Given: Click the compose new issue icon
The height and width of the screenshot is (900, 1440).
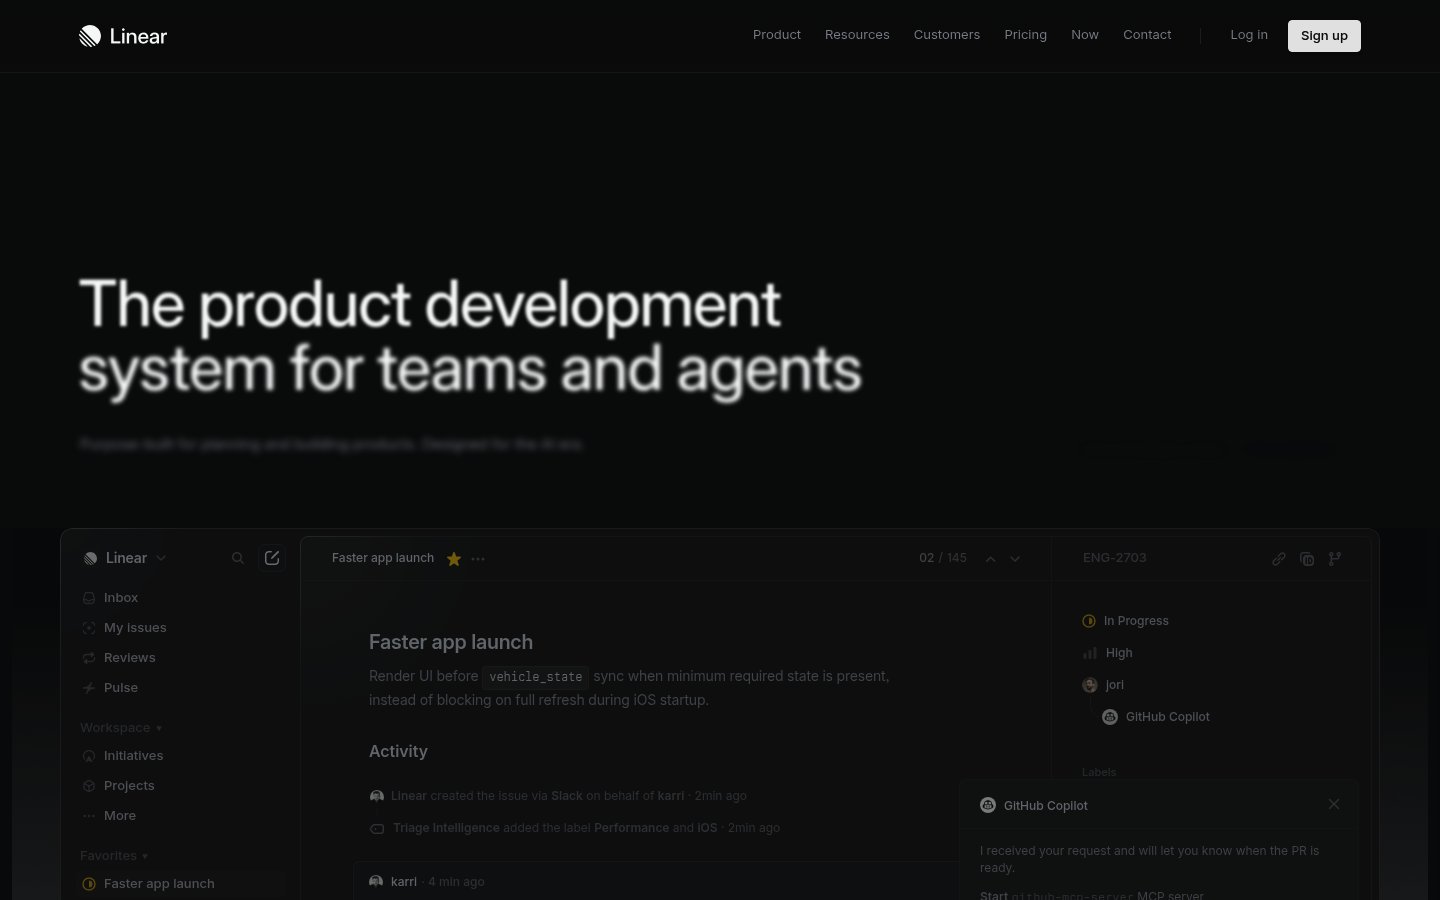Looking at the screenshot, I should [x=272, y=558].
